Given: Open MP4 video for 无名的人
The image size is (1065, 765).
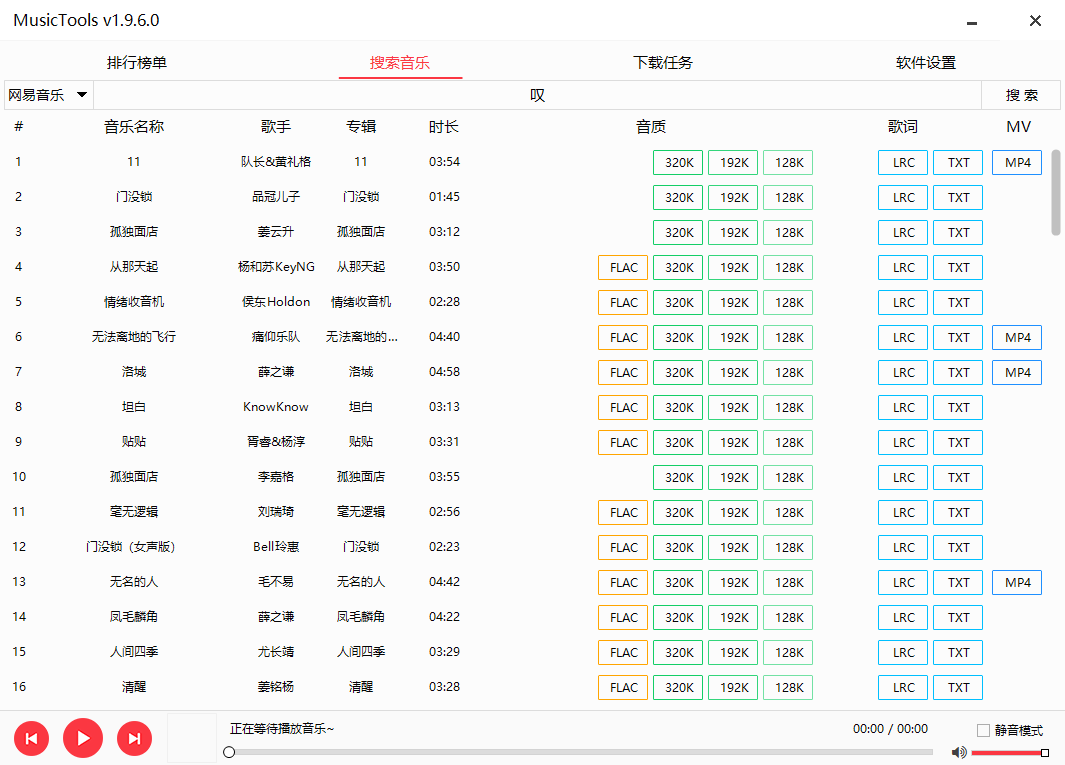Looking at the screenshot, I should (1016, 582).
